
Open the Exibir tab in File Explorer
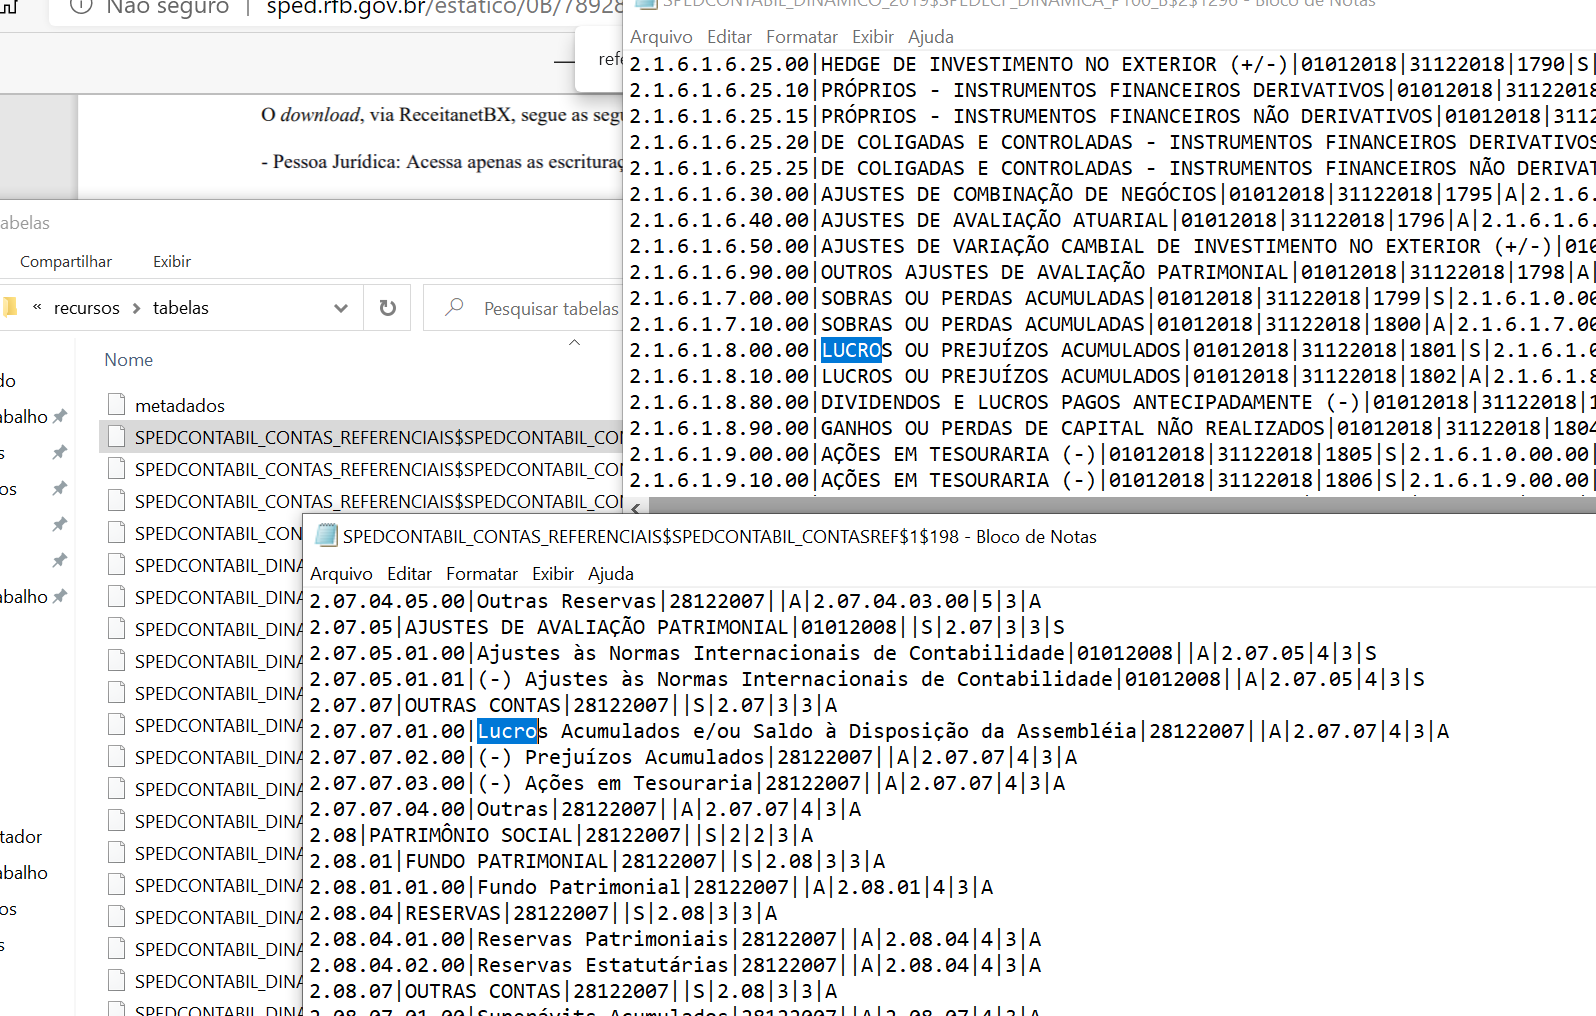[x=172, y=262]
